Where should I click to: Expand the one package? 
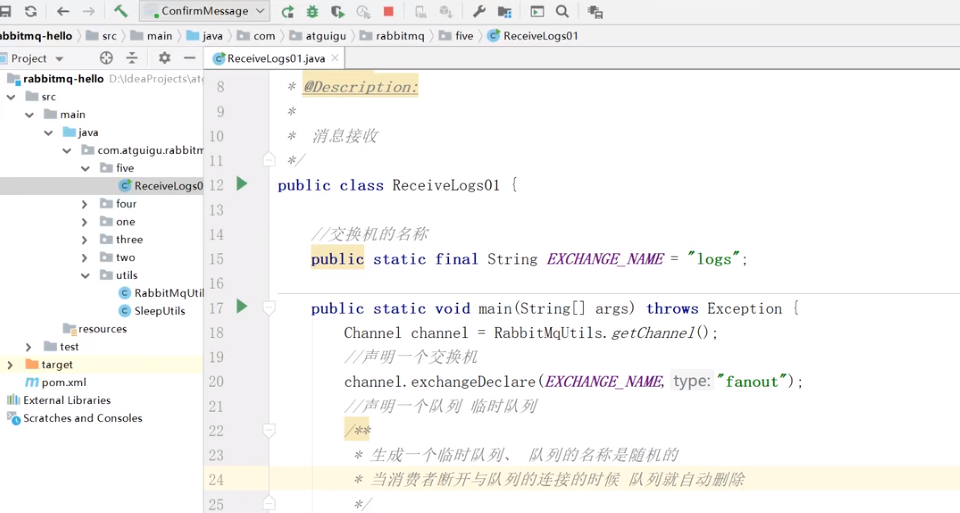click(x=85, y=222)
